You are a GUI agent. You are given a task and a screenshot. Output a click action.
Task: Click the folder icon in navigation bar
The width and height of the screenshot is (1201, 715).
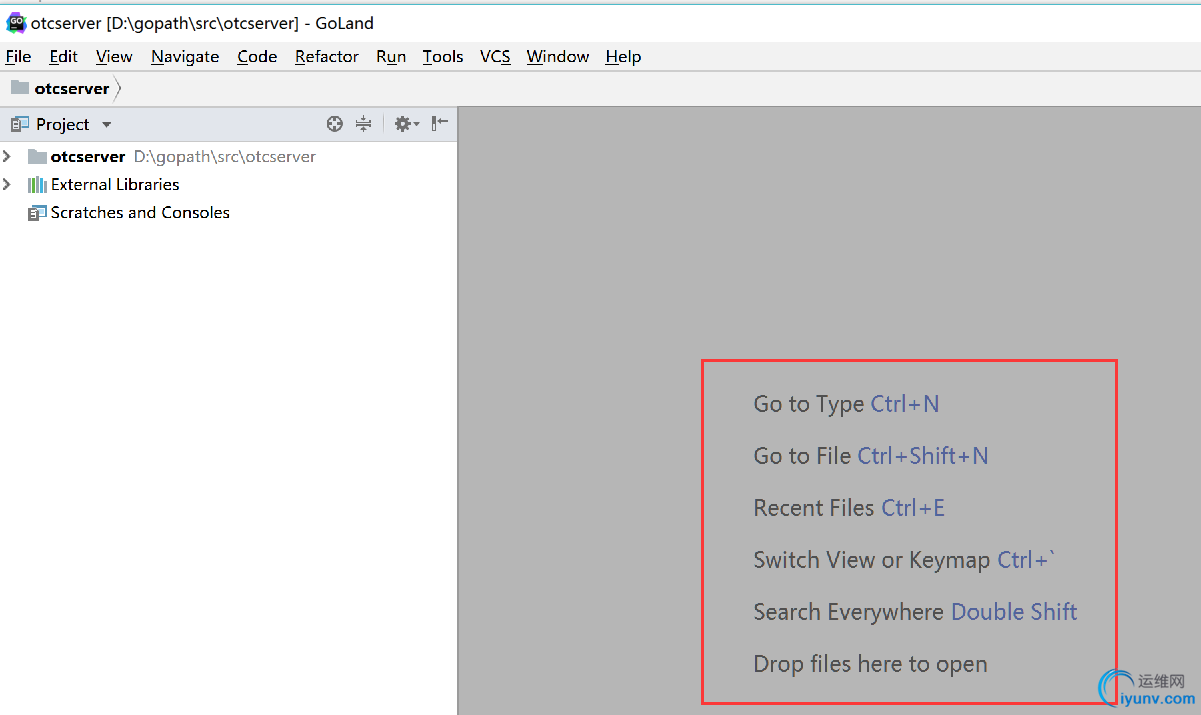(20, 88)
